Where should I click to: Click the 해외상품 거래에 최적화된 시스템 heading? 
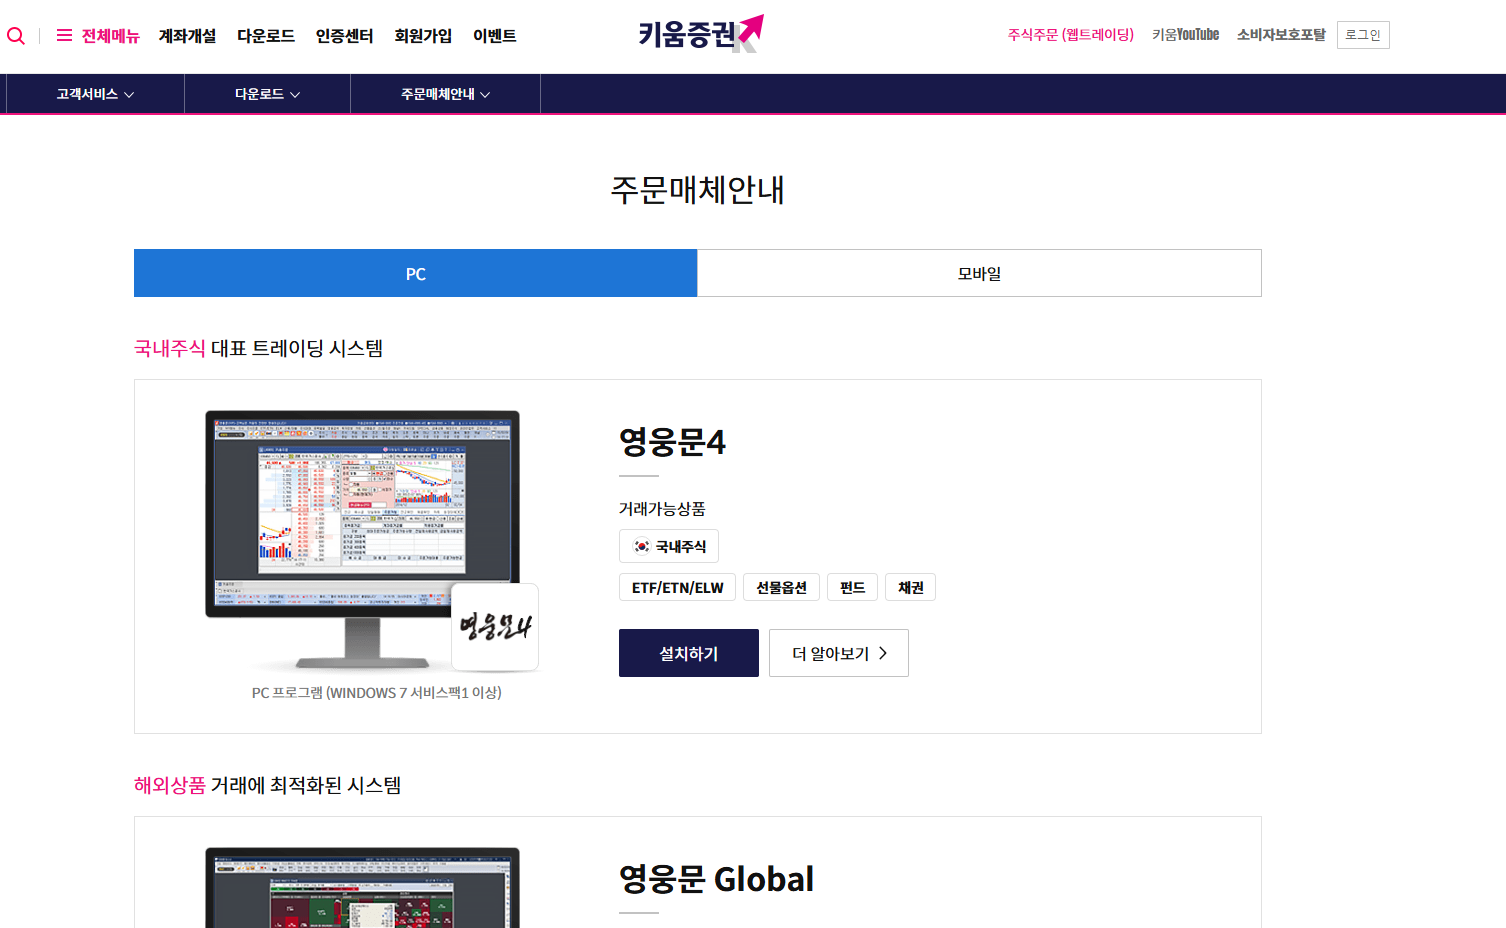click(x=268, y=785)
